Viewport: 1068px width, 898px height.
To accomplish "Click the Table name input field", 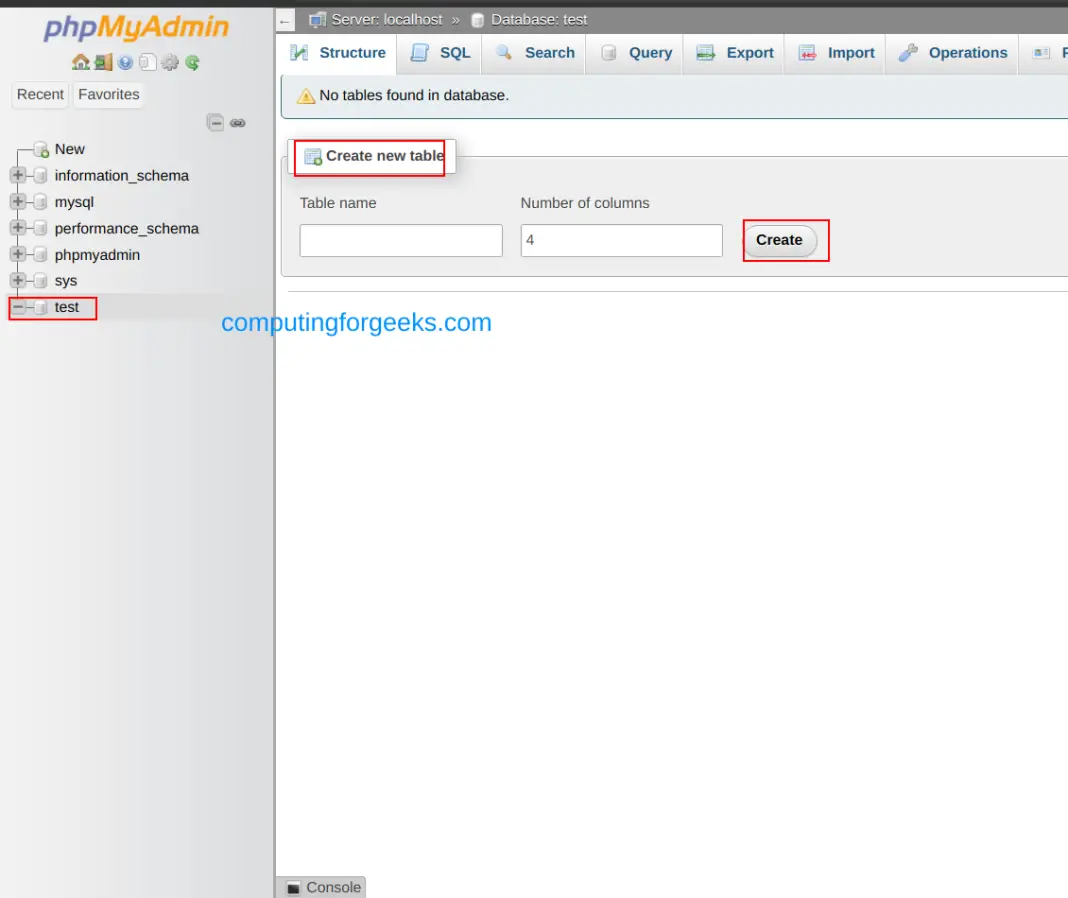I will tap(400, 240).
